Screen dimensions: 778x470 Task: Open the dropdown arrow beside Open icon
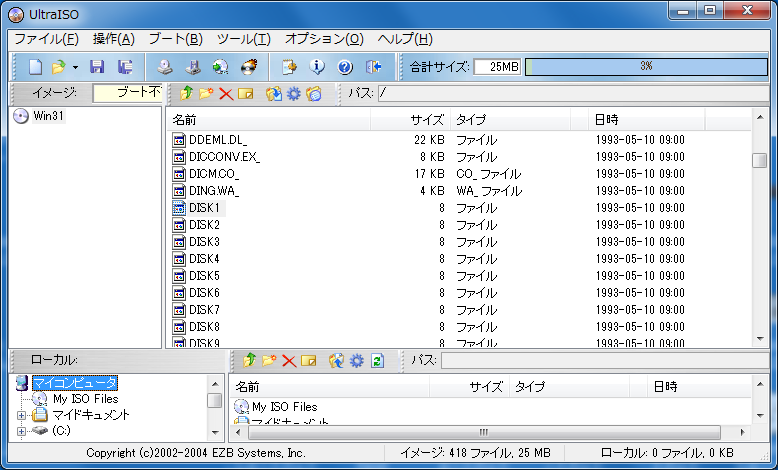click(75, 68)
